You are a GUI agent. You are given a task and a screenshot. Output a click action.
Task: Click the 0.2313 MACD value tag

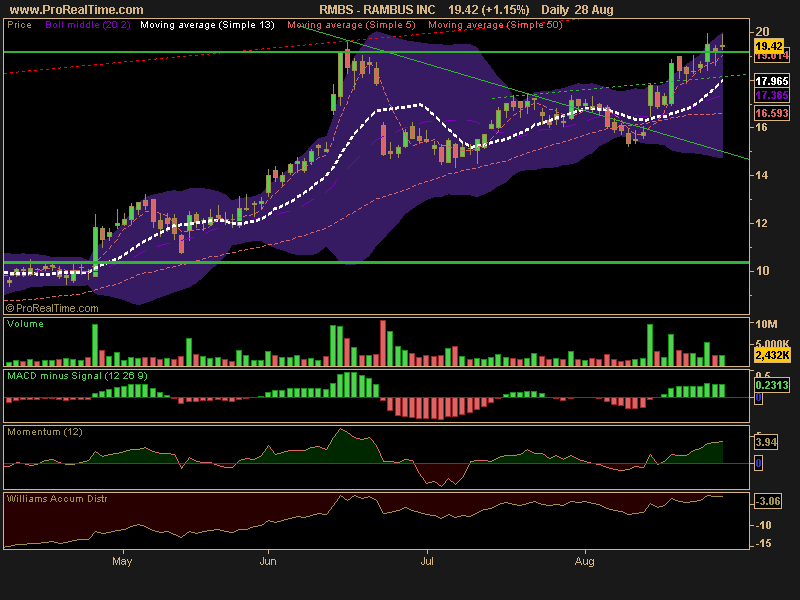click(x=772, y=385)
